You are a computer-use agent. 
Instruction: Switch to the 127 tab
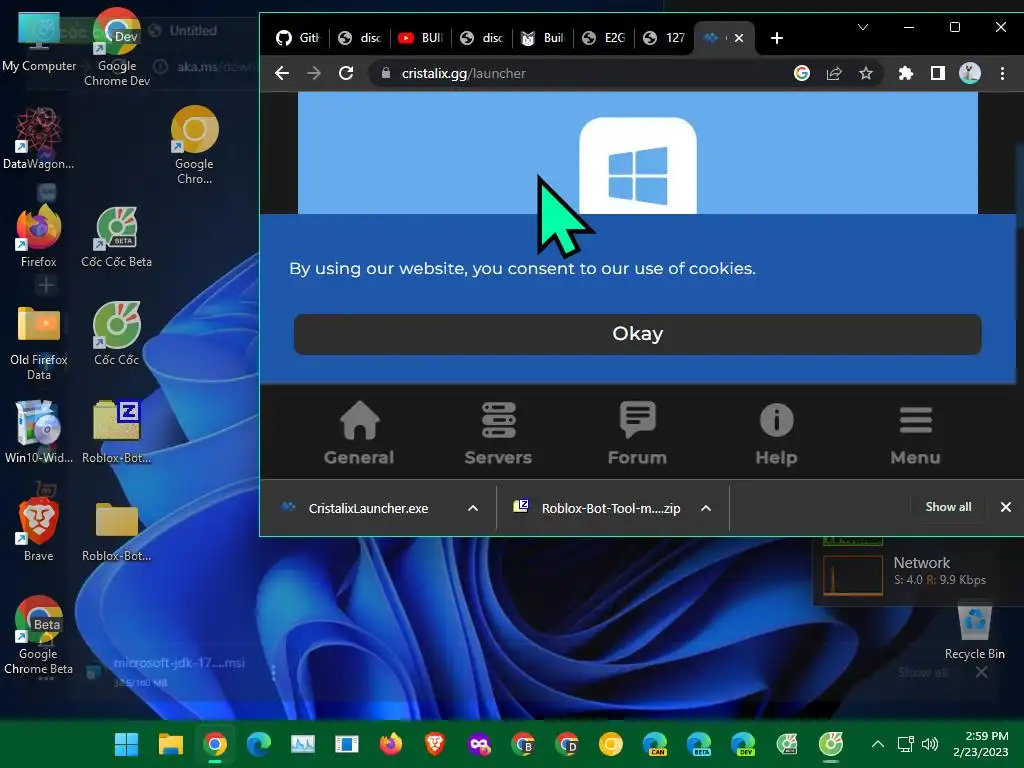[x=665, y=38]
